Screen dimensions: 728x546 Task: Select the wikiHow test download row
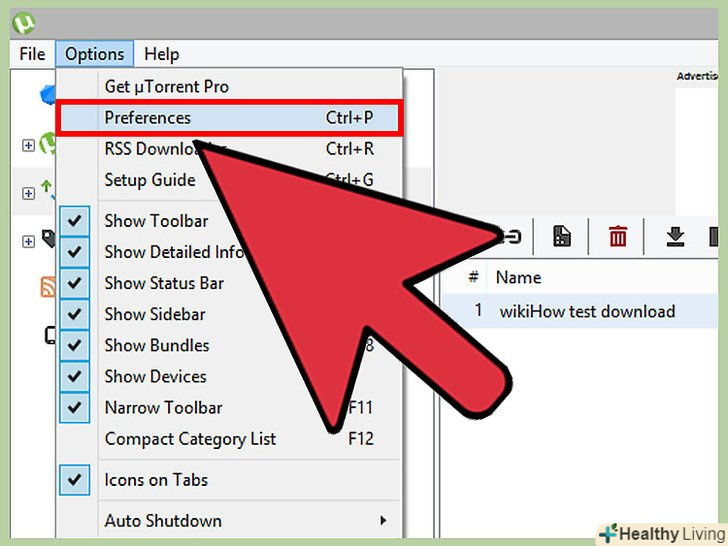tap(579, 311)
